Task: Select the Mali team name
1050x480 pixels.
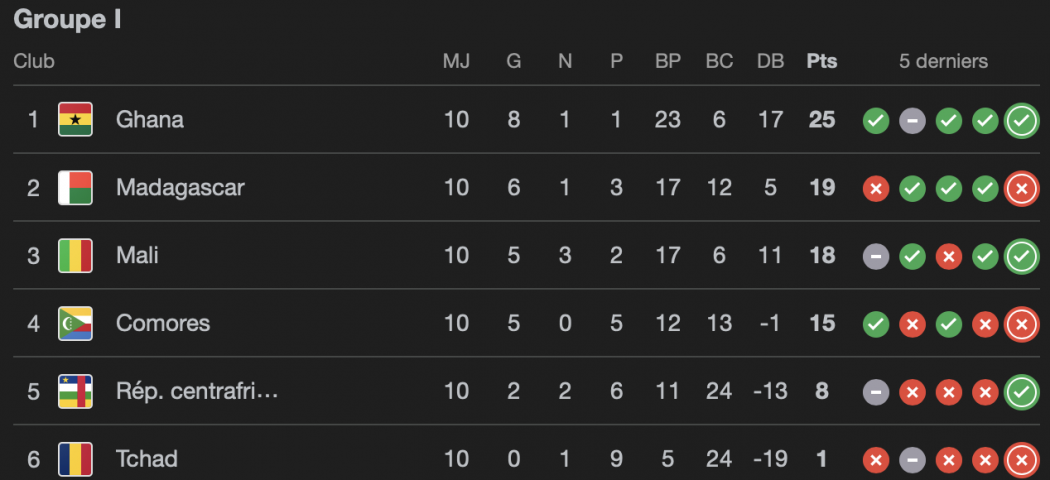Action: (x=137, y=256)
